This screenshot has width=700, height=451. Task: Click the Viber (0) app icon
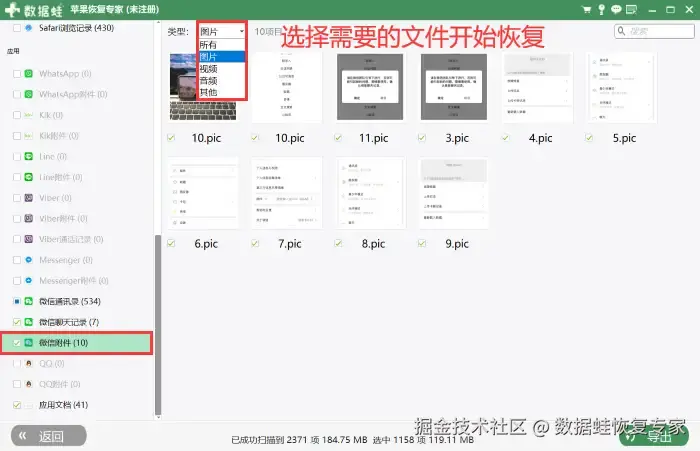(29, 198)
